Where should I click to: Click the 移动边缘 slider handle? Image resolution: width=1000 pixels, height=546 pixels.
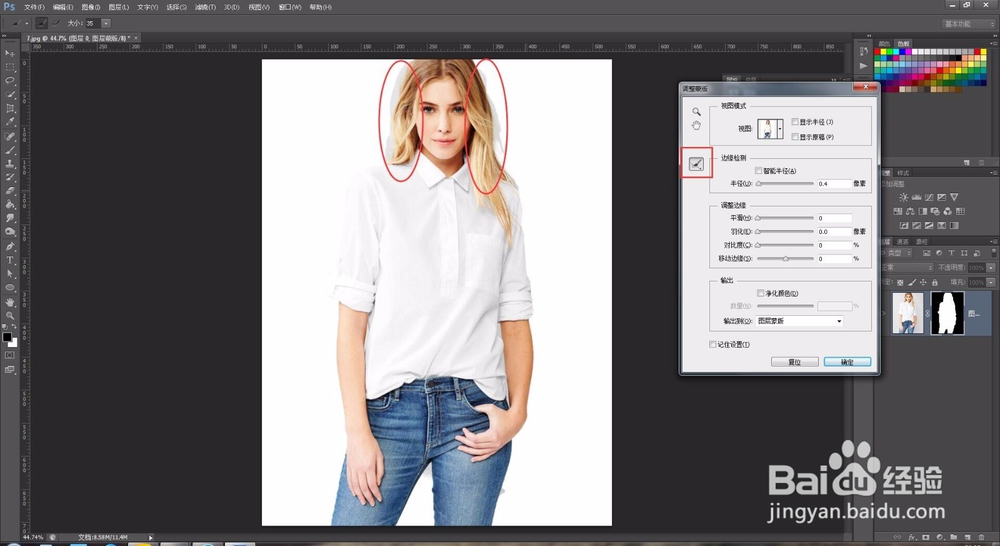[786, 259]
